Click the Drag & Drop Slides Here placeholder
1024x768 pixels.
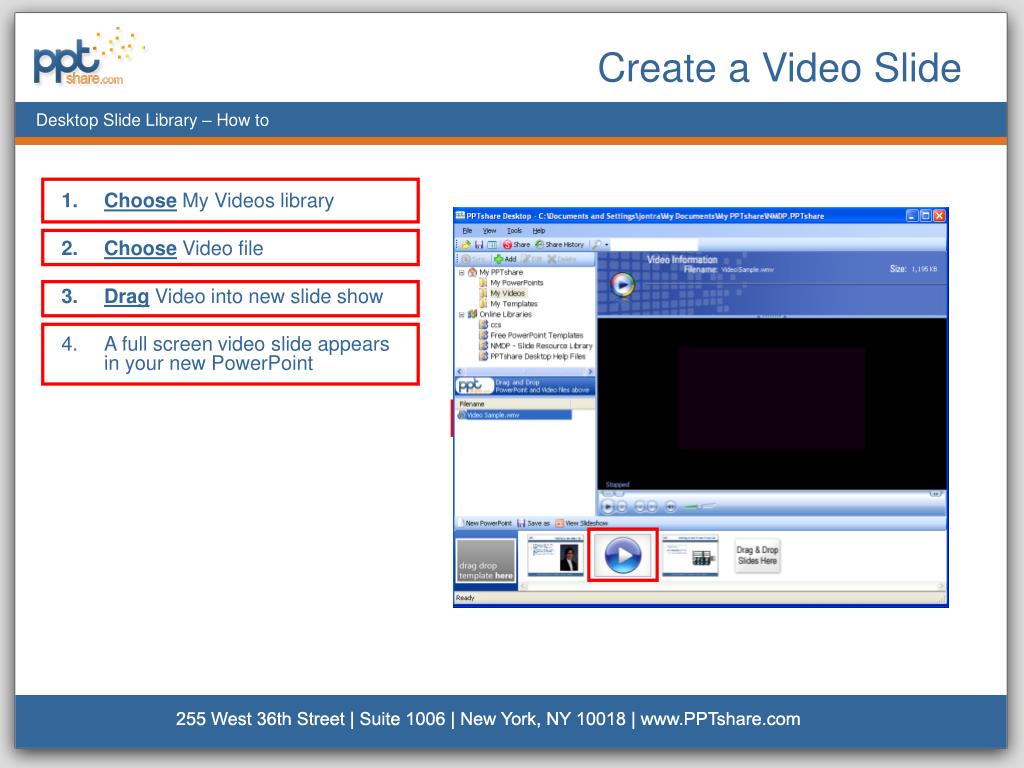pyautogui.click(x=758, y=556)
